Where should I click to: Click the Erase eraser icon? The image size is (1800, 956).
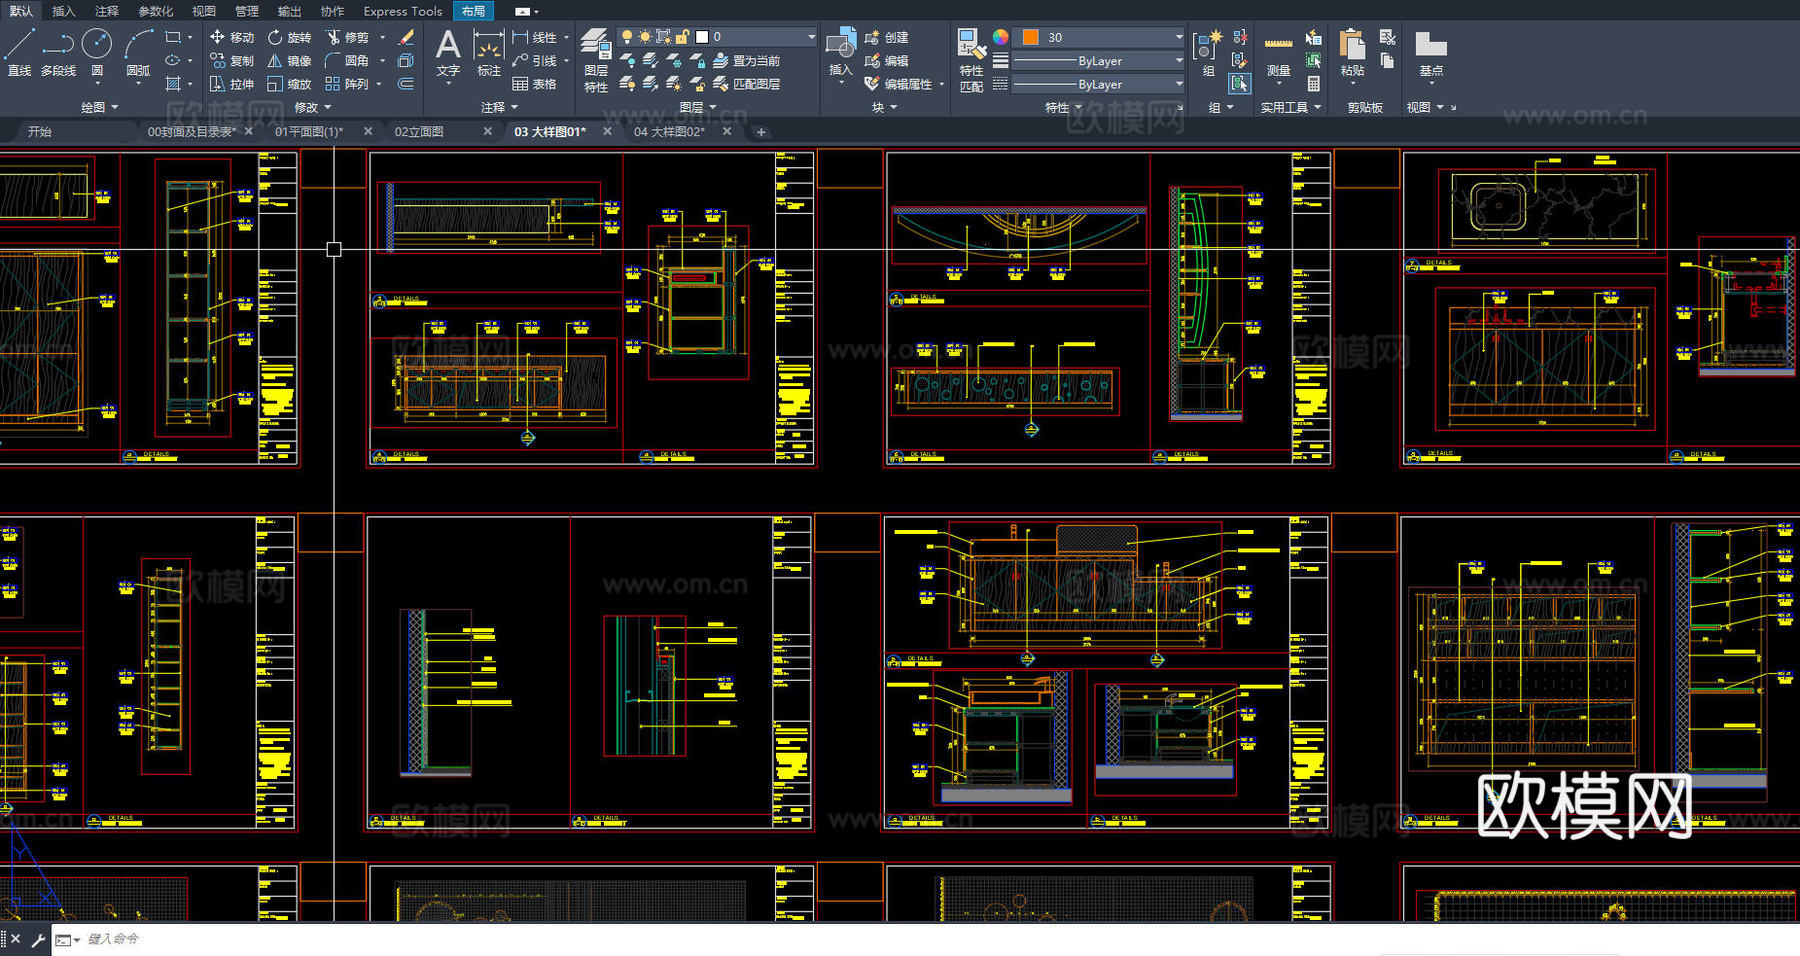pos(406,37)
